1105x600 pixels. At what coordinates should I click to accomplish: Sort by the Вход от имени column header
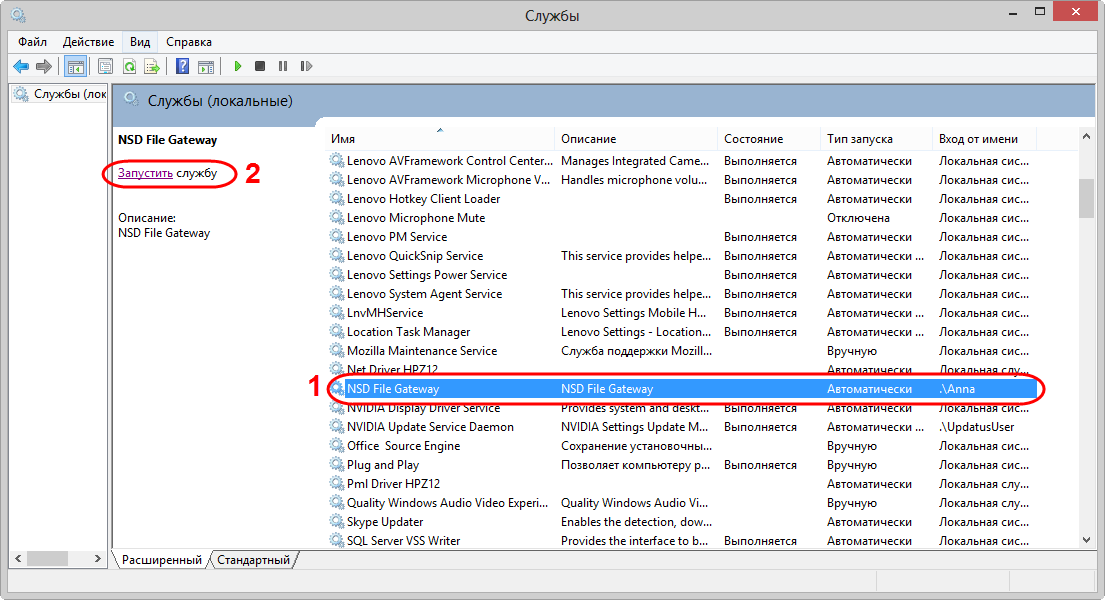(984, 139)
